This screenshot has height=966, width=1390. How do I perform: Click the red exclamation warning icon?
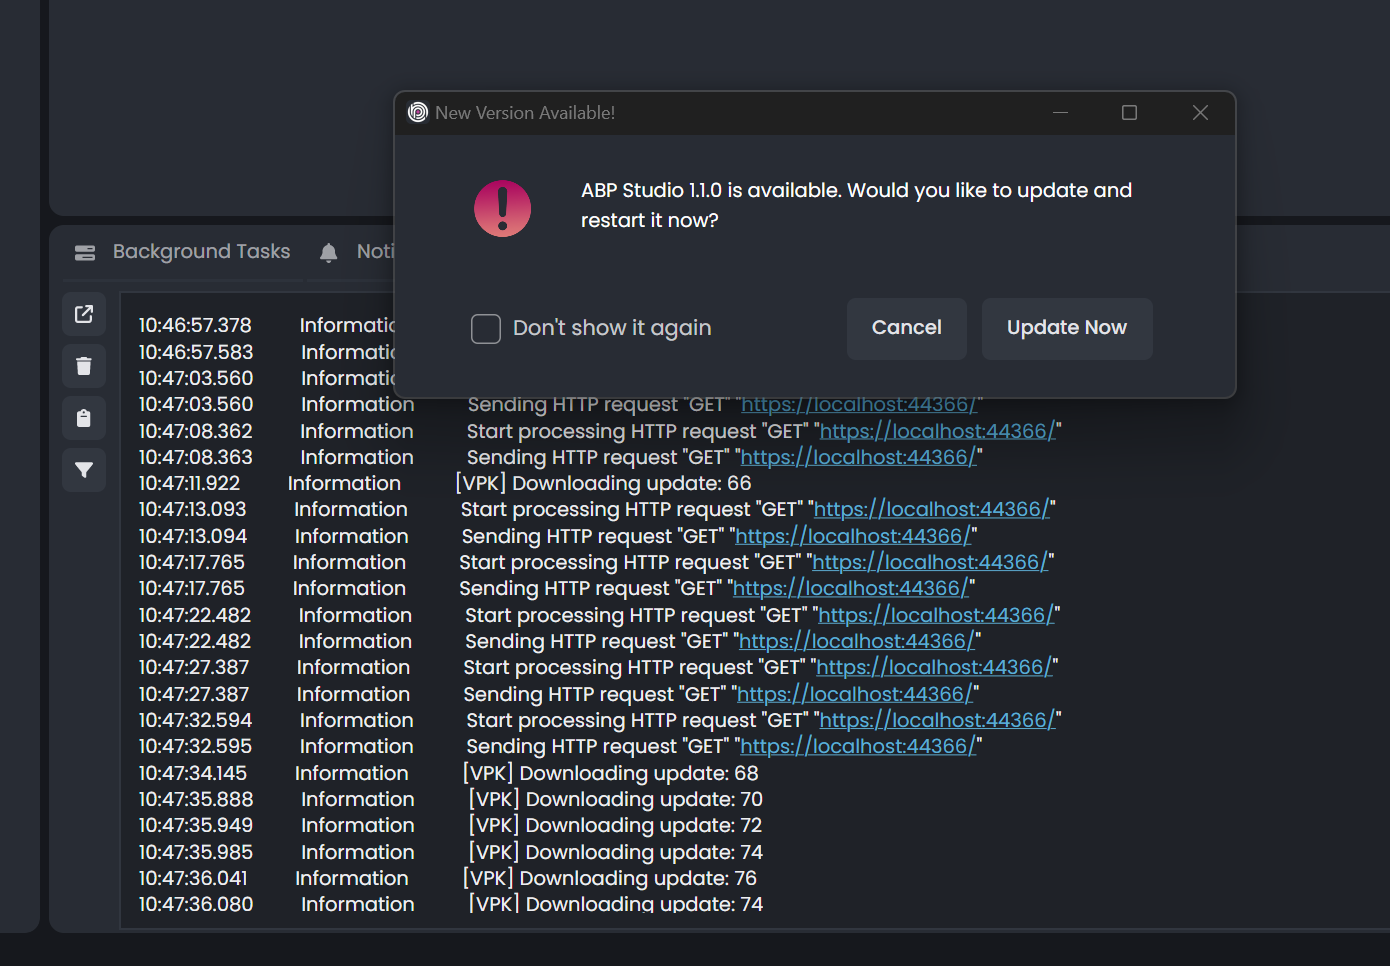(x=502, y=208)
